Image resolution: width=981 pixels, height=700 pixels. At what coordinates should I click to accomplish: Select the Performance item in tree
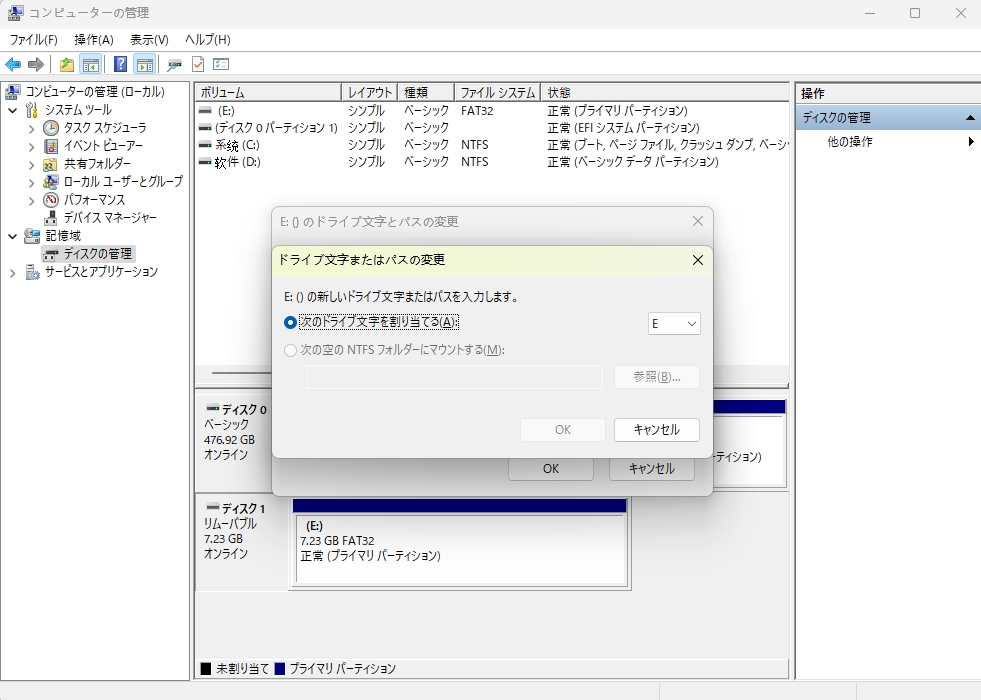point(95,200)
